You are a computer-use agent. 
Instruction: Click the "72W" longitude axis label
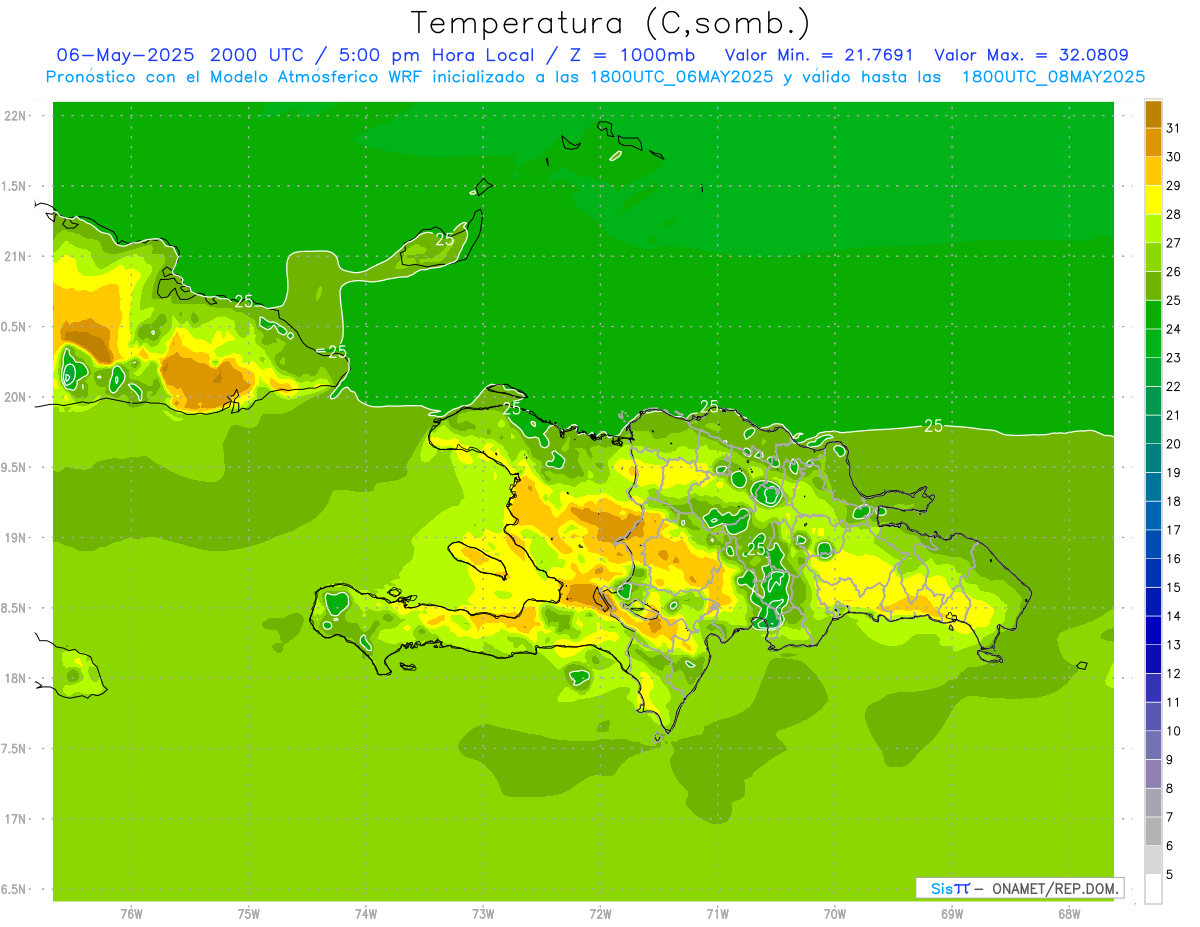click(x=600, y=914)
